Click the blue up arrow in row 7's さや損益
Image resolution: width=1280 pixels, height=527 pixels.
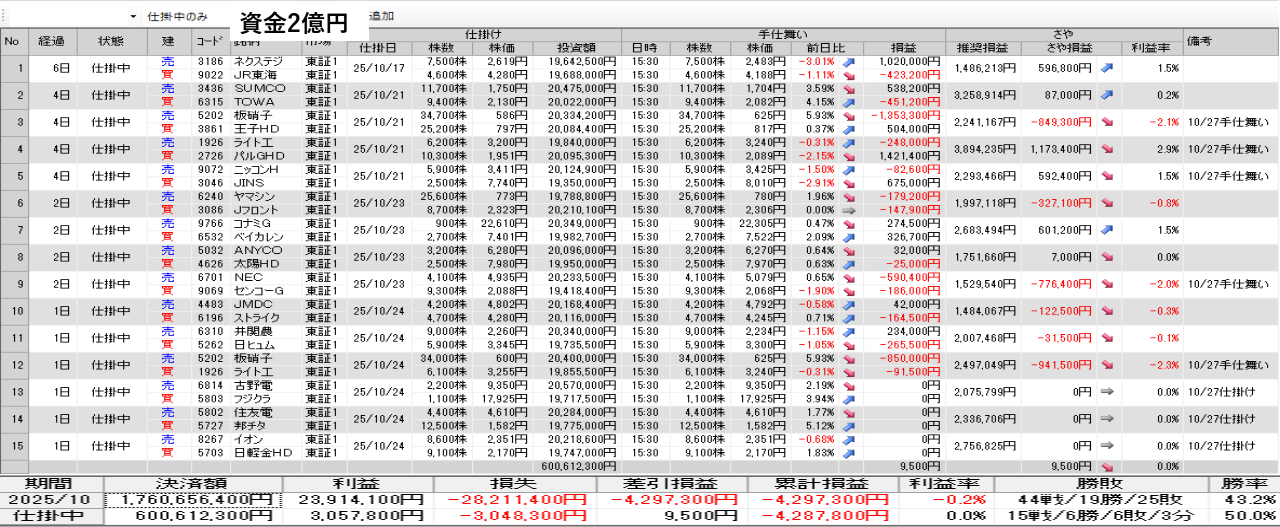(1107, 230)
